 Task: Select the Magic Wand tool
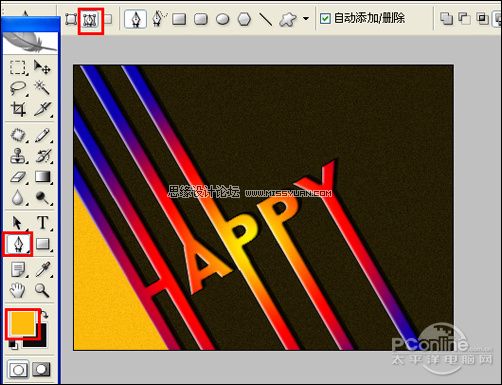(42, 88)
